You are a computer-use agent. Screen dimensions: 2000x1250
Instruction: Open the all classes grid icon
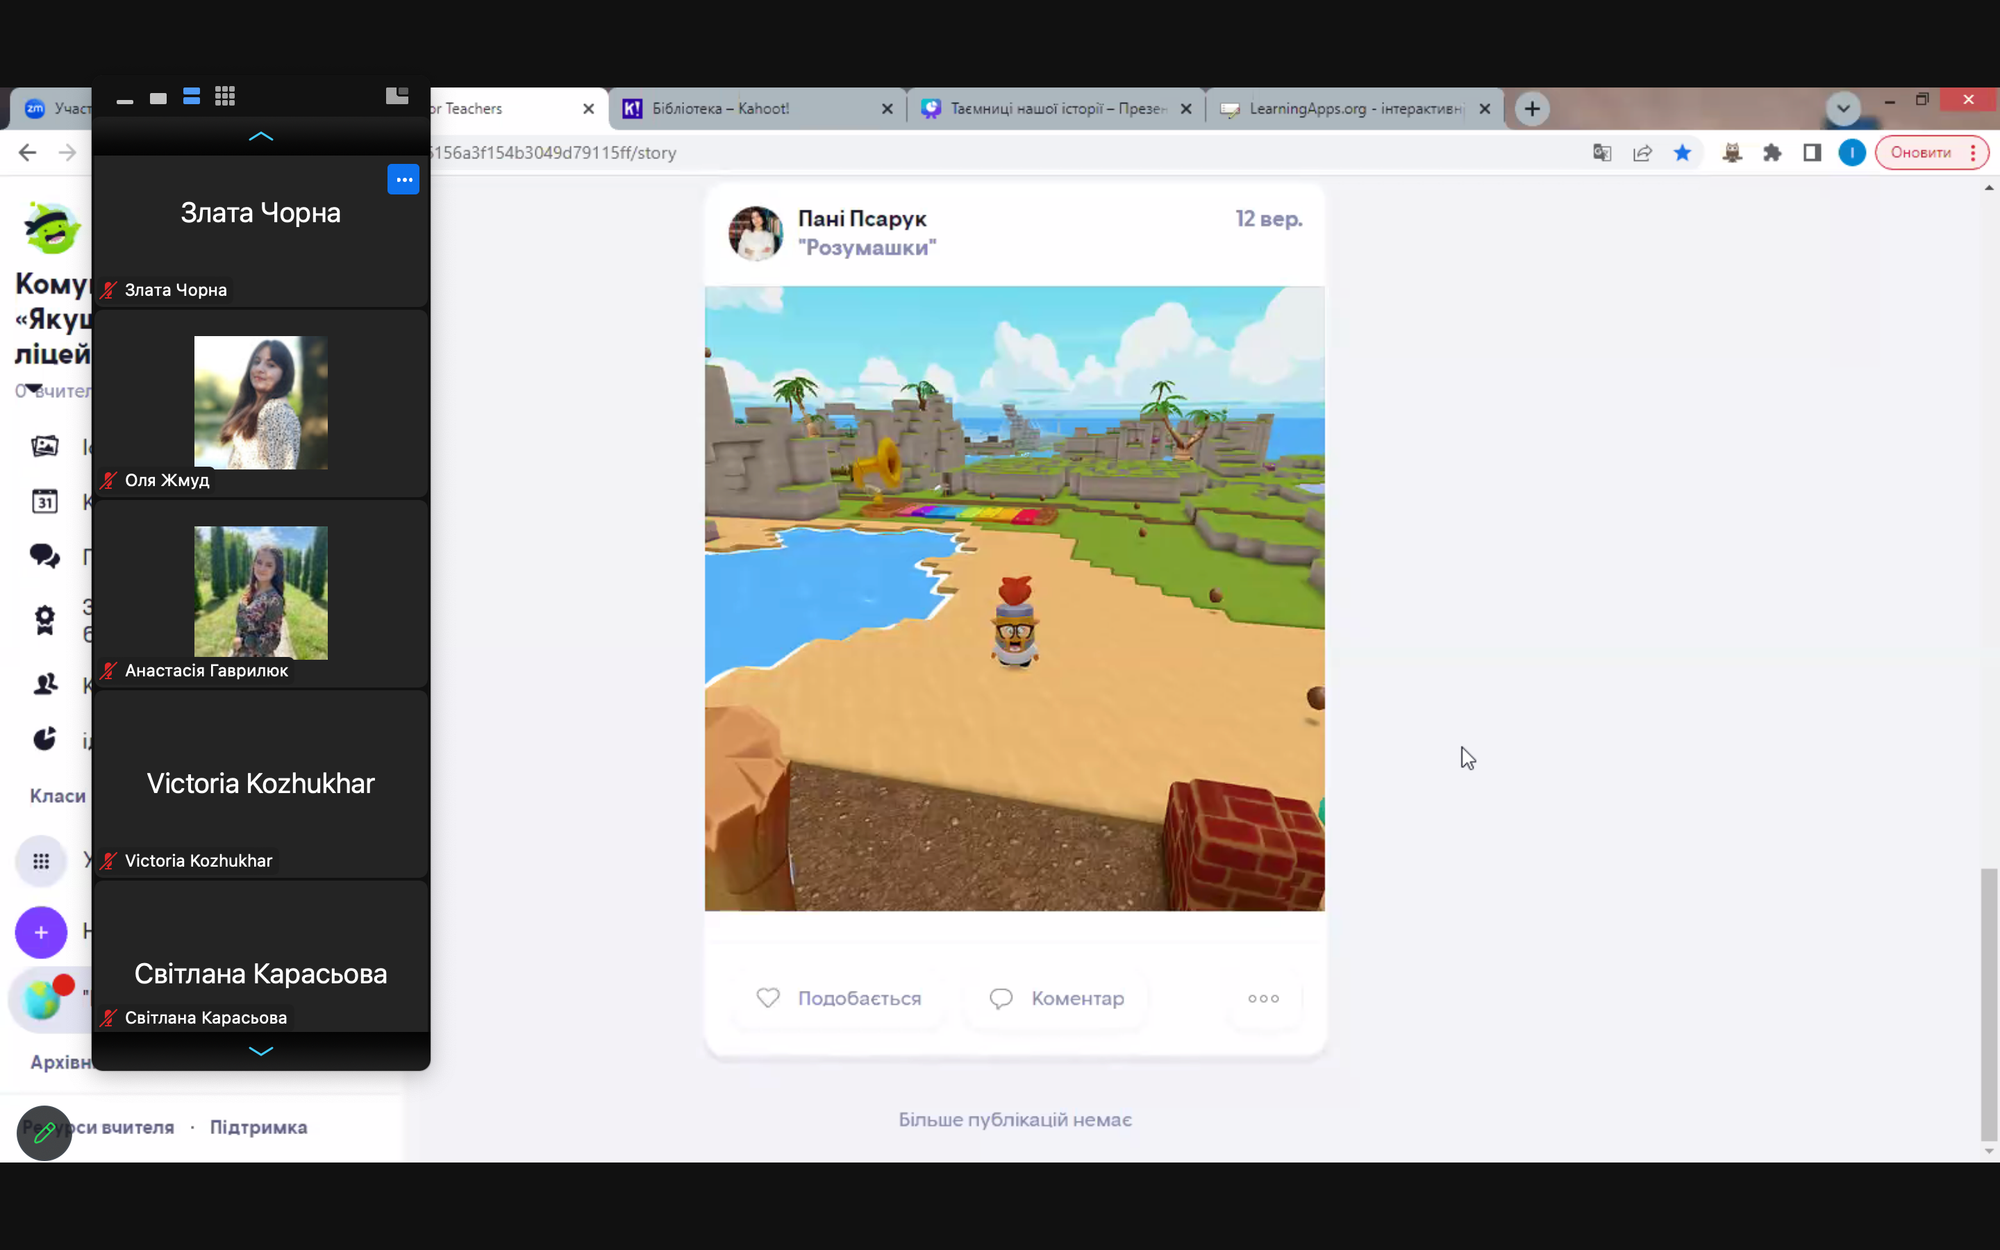tap(41, 861)
